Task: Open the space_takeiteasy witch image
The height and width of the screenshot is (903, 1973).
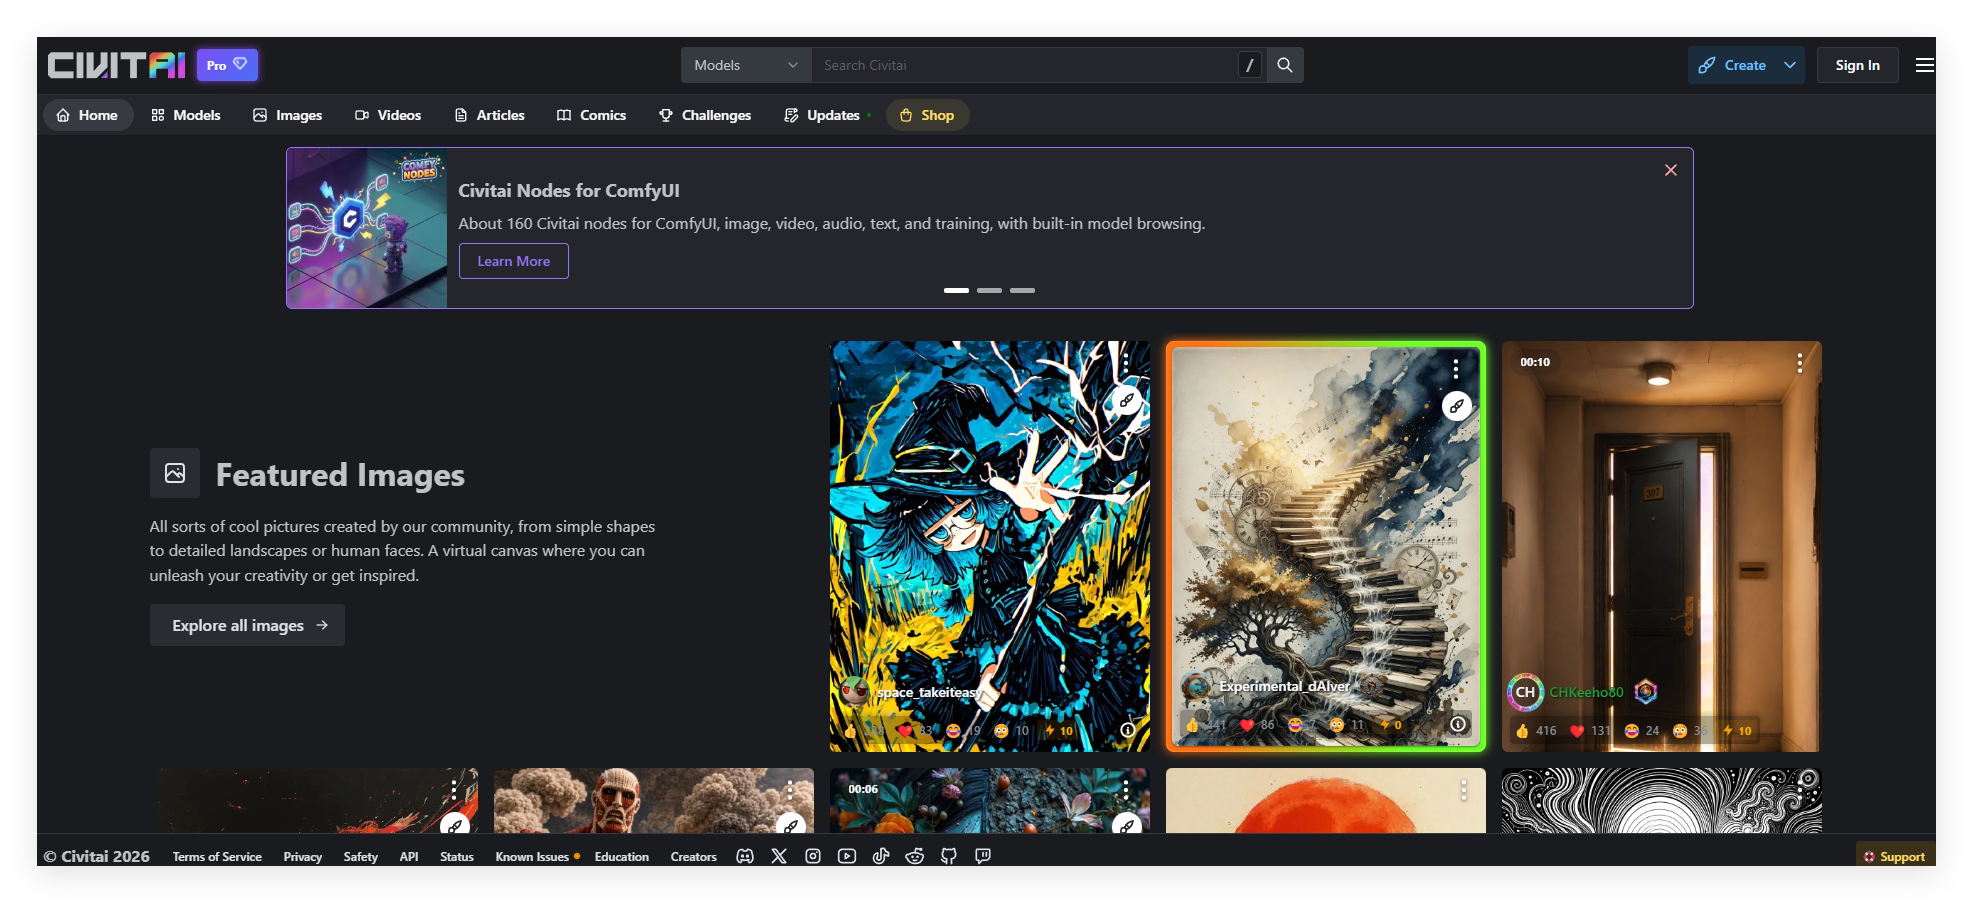Action: pos(989,546)
